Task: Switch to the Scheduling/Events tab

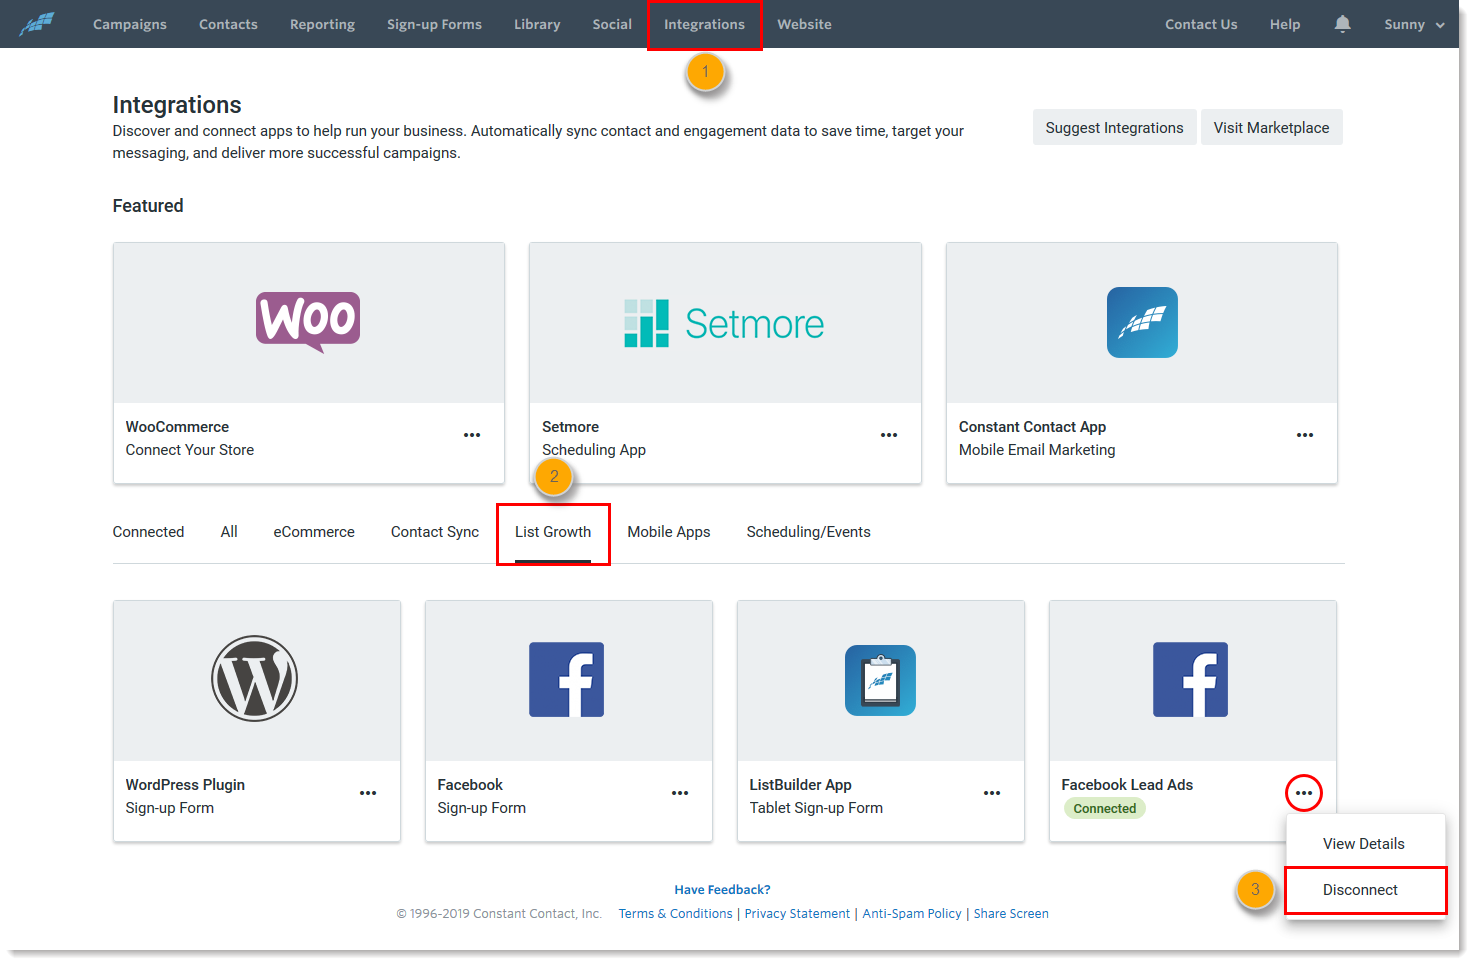Action: coord(808,532)
